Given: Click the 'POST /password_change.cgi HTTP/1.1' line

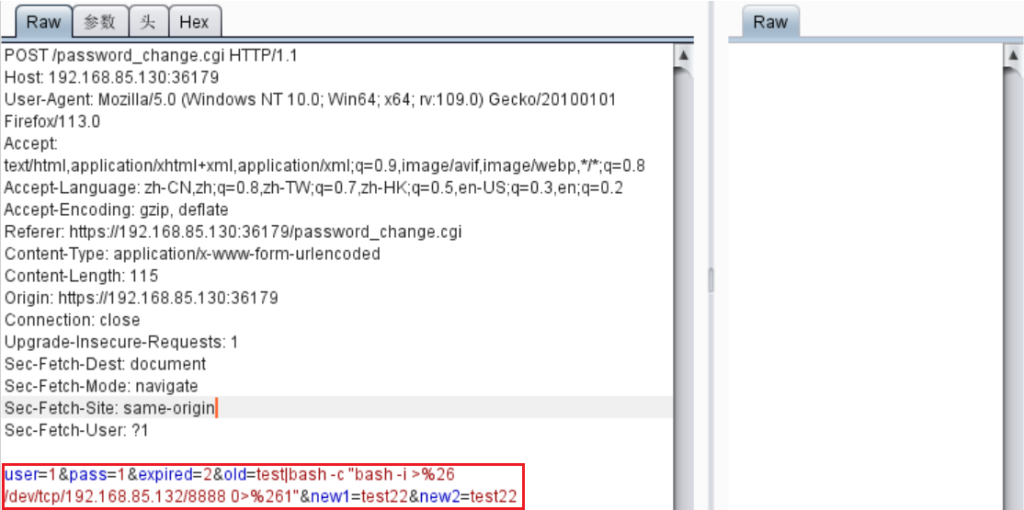Looking at the screenshot, I should tap(151, 56).
